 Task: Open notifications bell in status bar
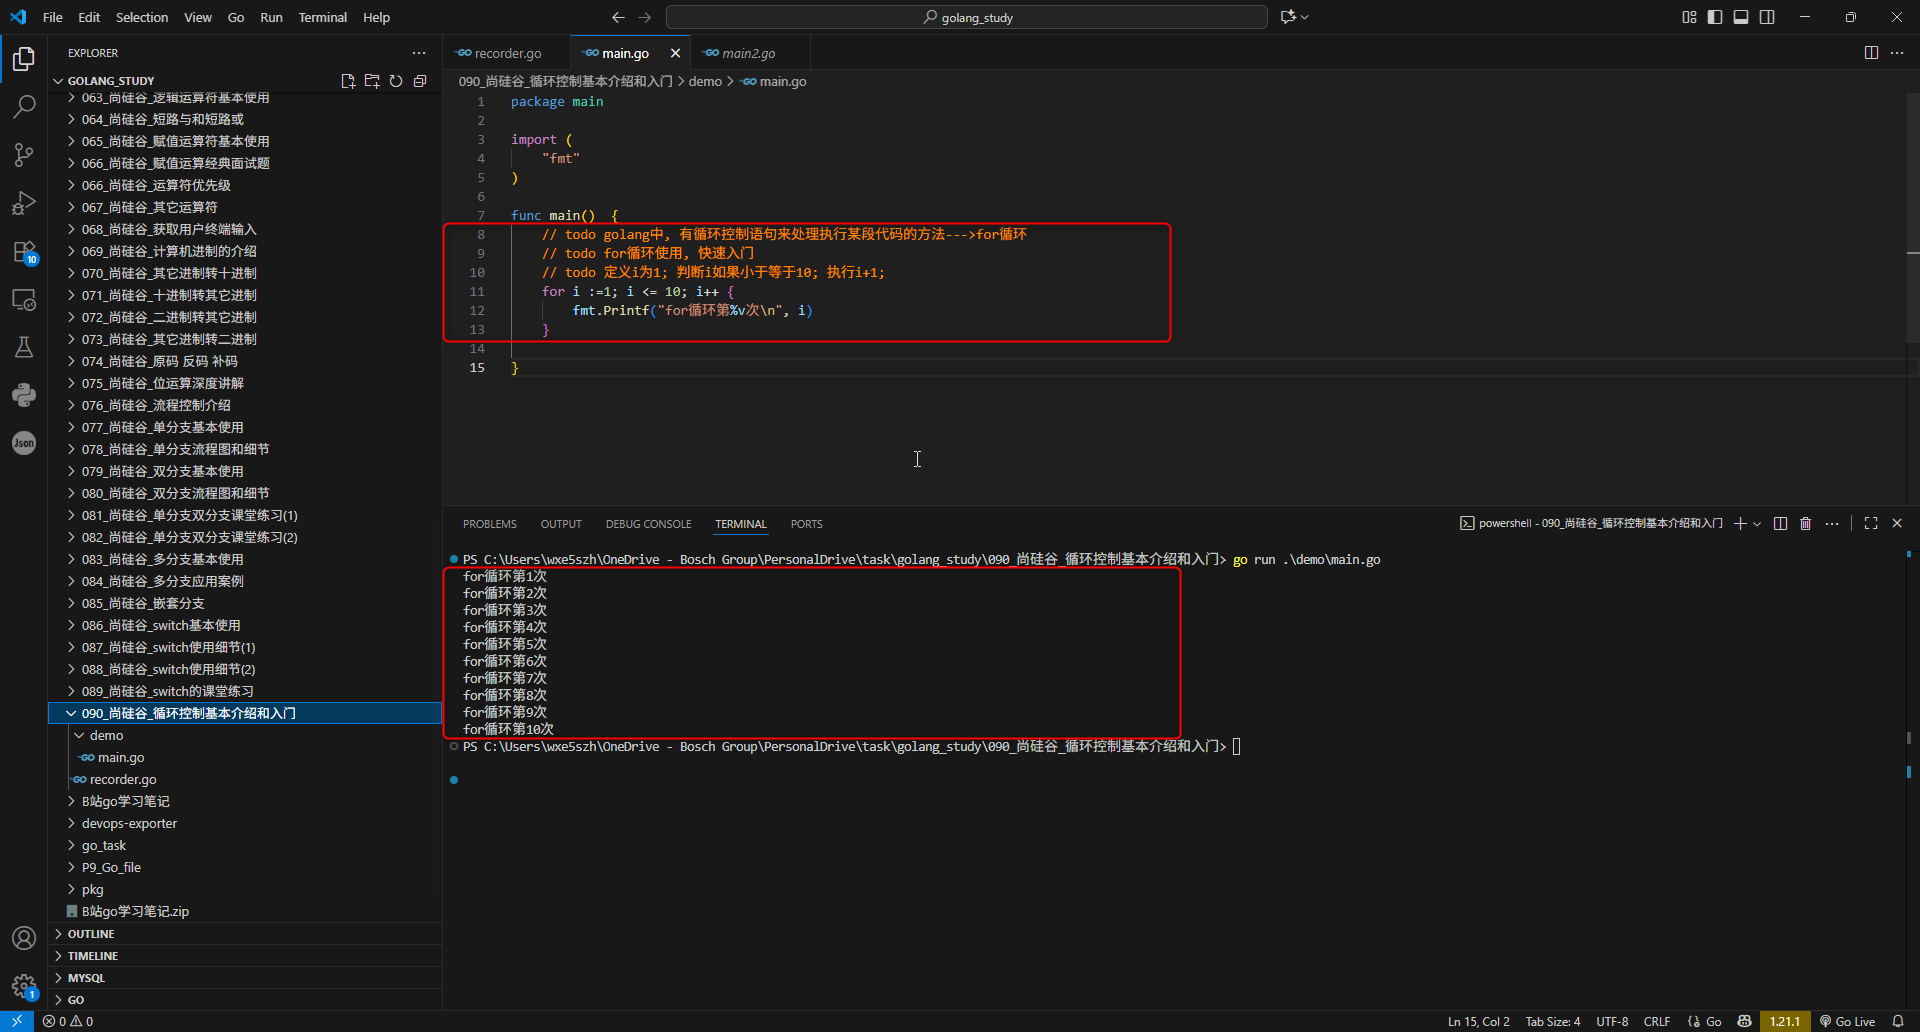click(x=1898, y=1021)
